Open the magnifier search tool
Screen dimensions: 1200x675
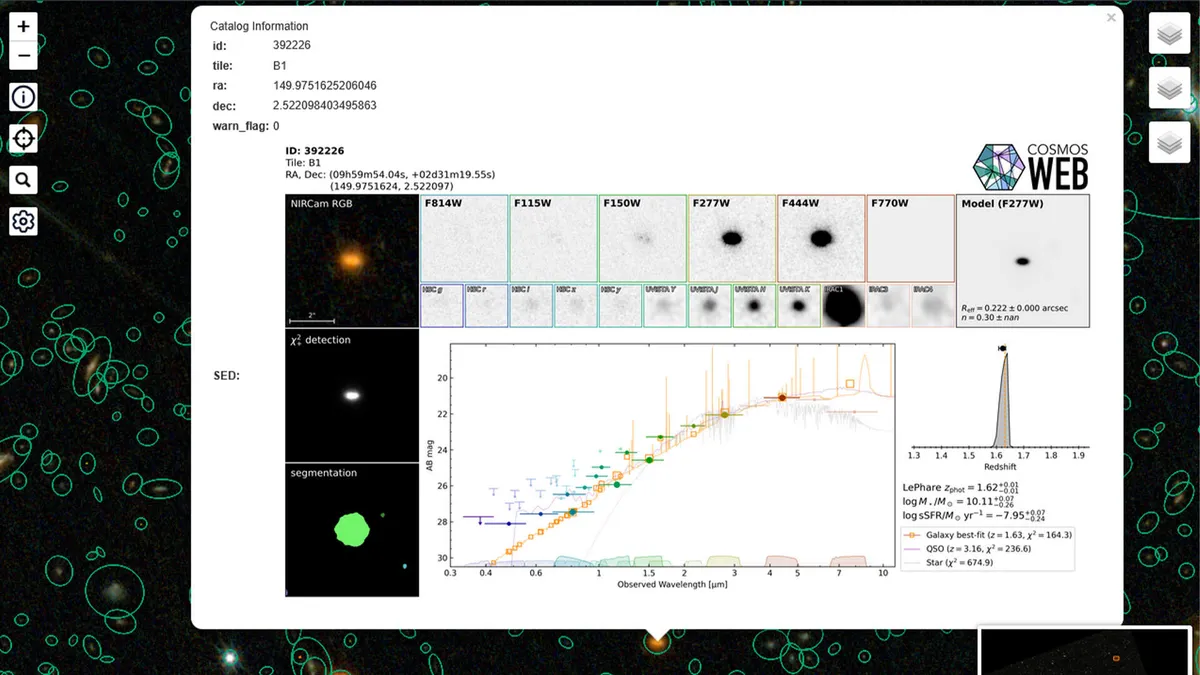(x=24, y=180)
